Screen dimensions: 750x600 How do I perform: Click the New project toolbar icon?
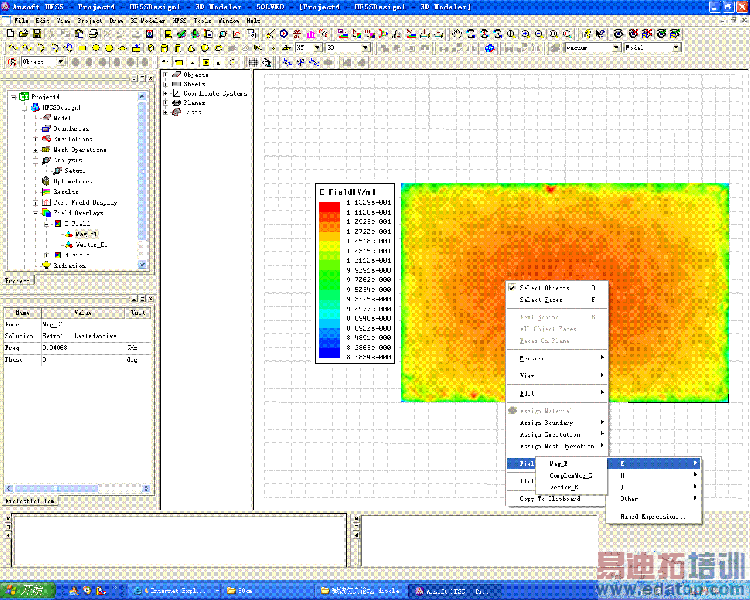[9, 33]
